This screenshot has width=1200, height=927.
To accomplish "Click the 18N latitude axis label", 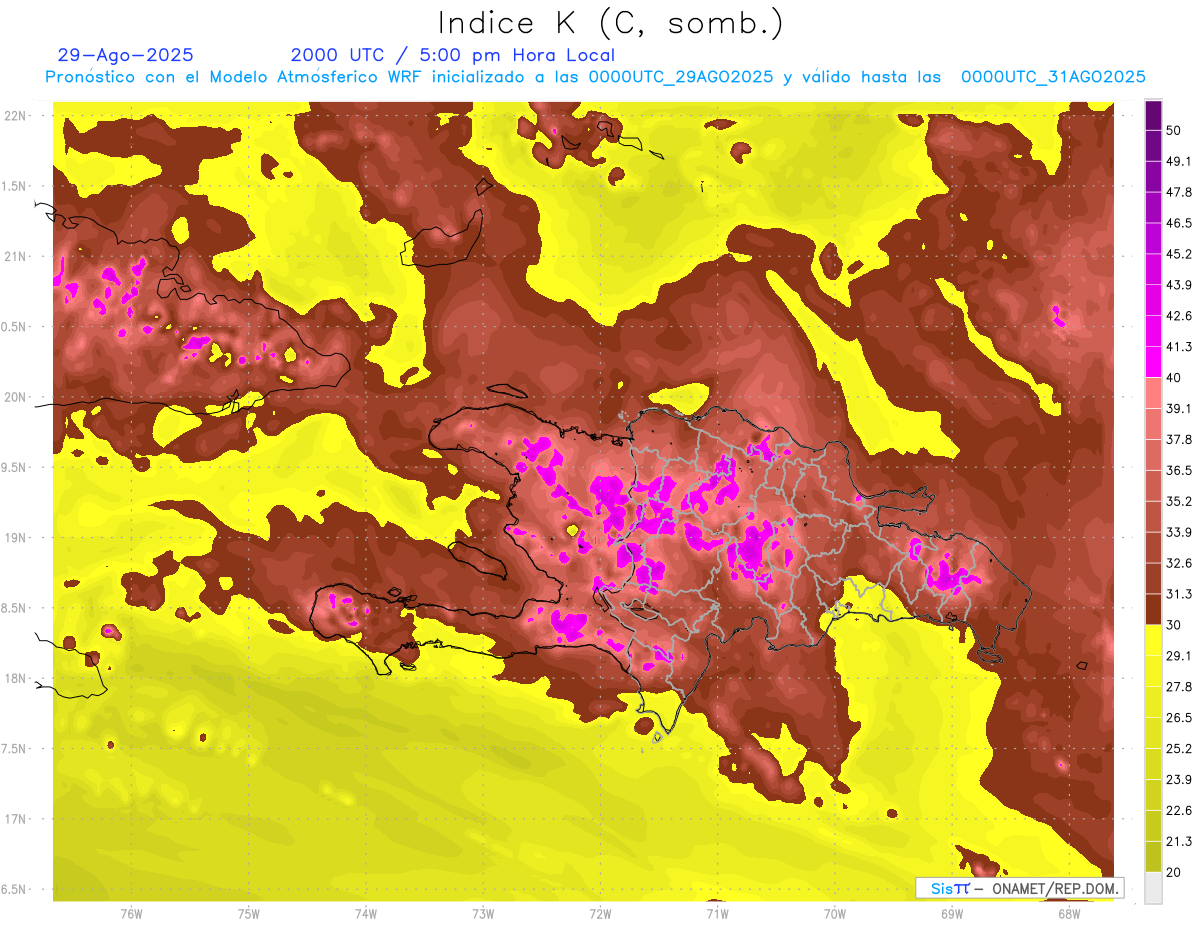I will pyautogui.click(x=16, y=679).
